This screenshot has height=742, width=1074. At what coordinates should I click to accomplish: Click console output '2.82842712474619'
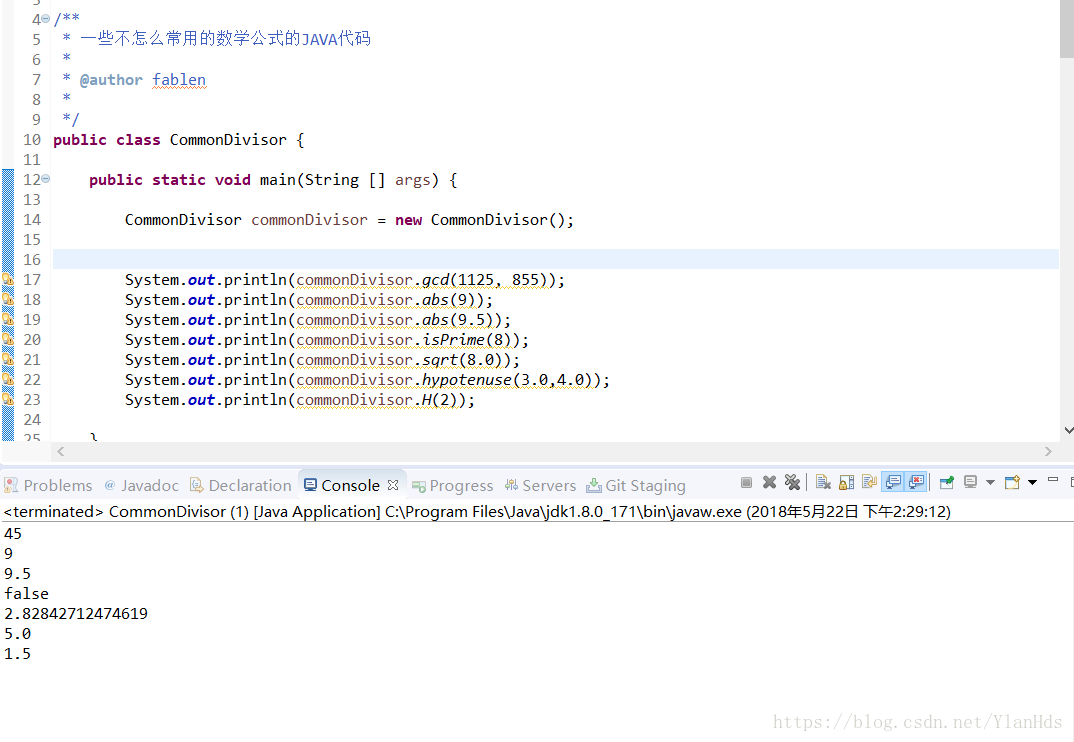[x=76, y=613]
